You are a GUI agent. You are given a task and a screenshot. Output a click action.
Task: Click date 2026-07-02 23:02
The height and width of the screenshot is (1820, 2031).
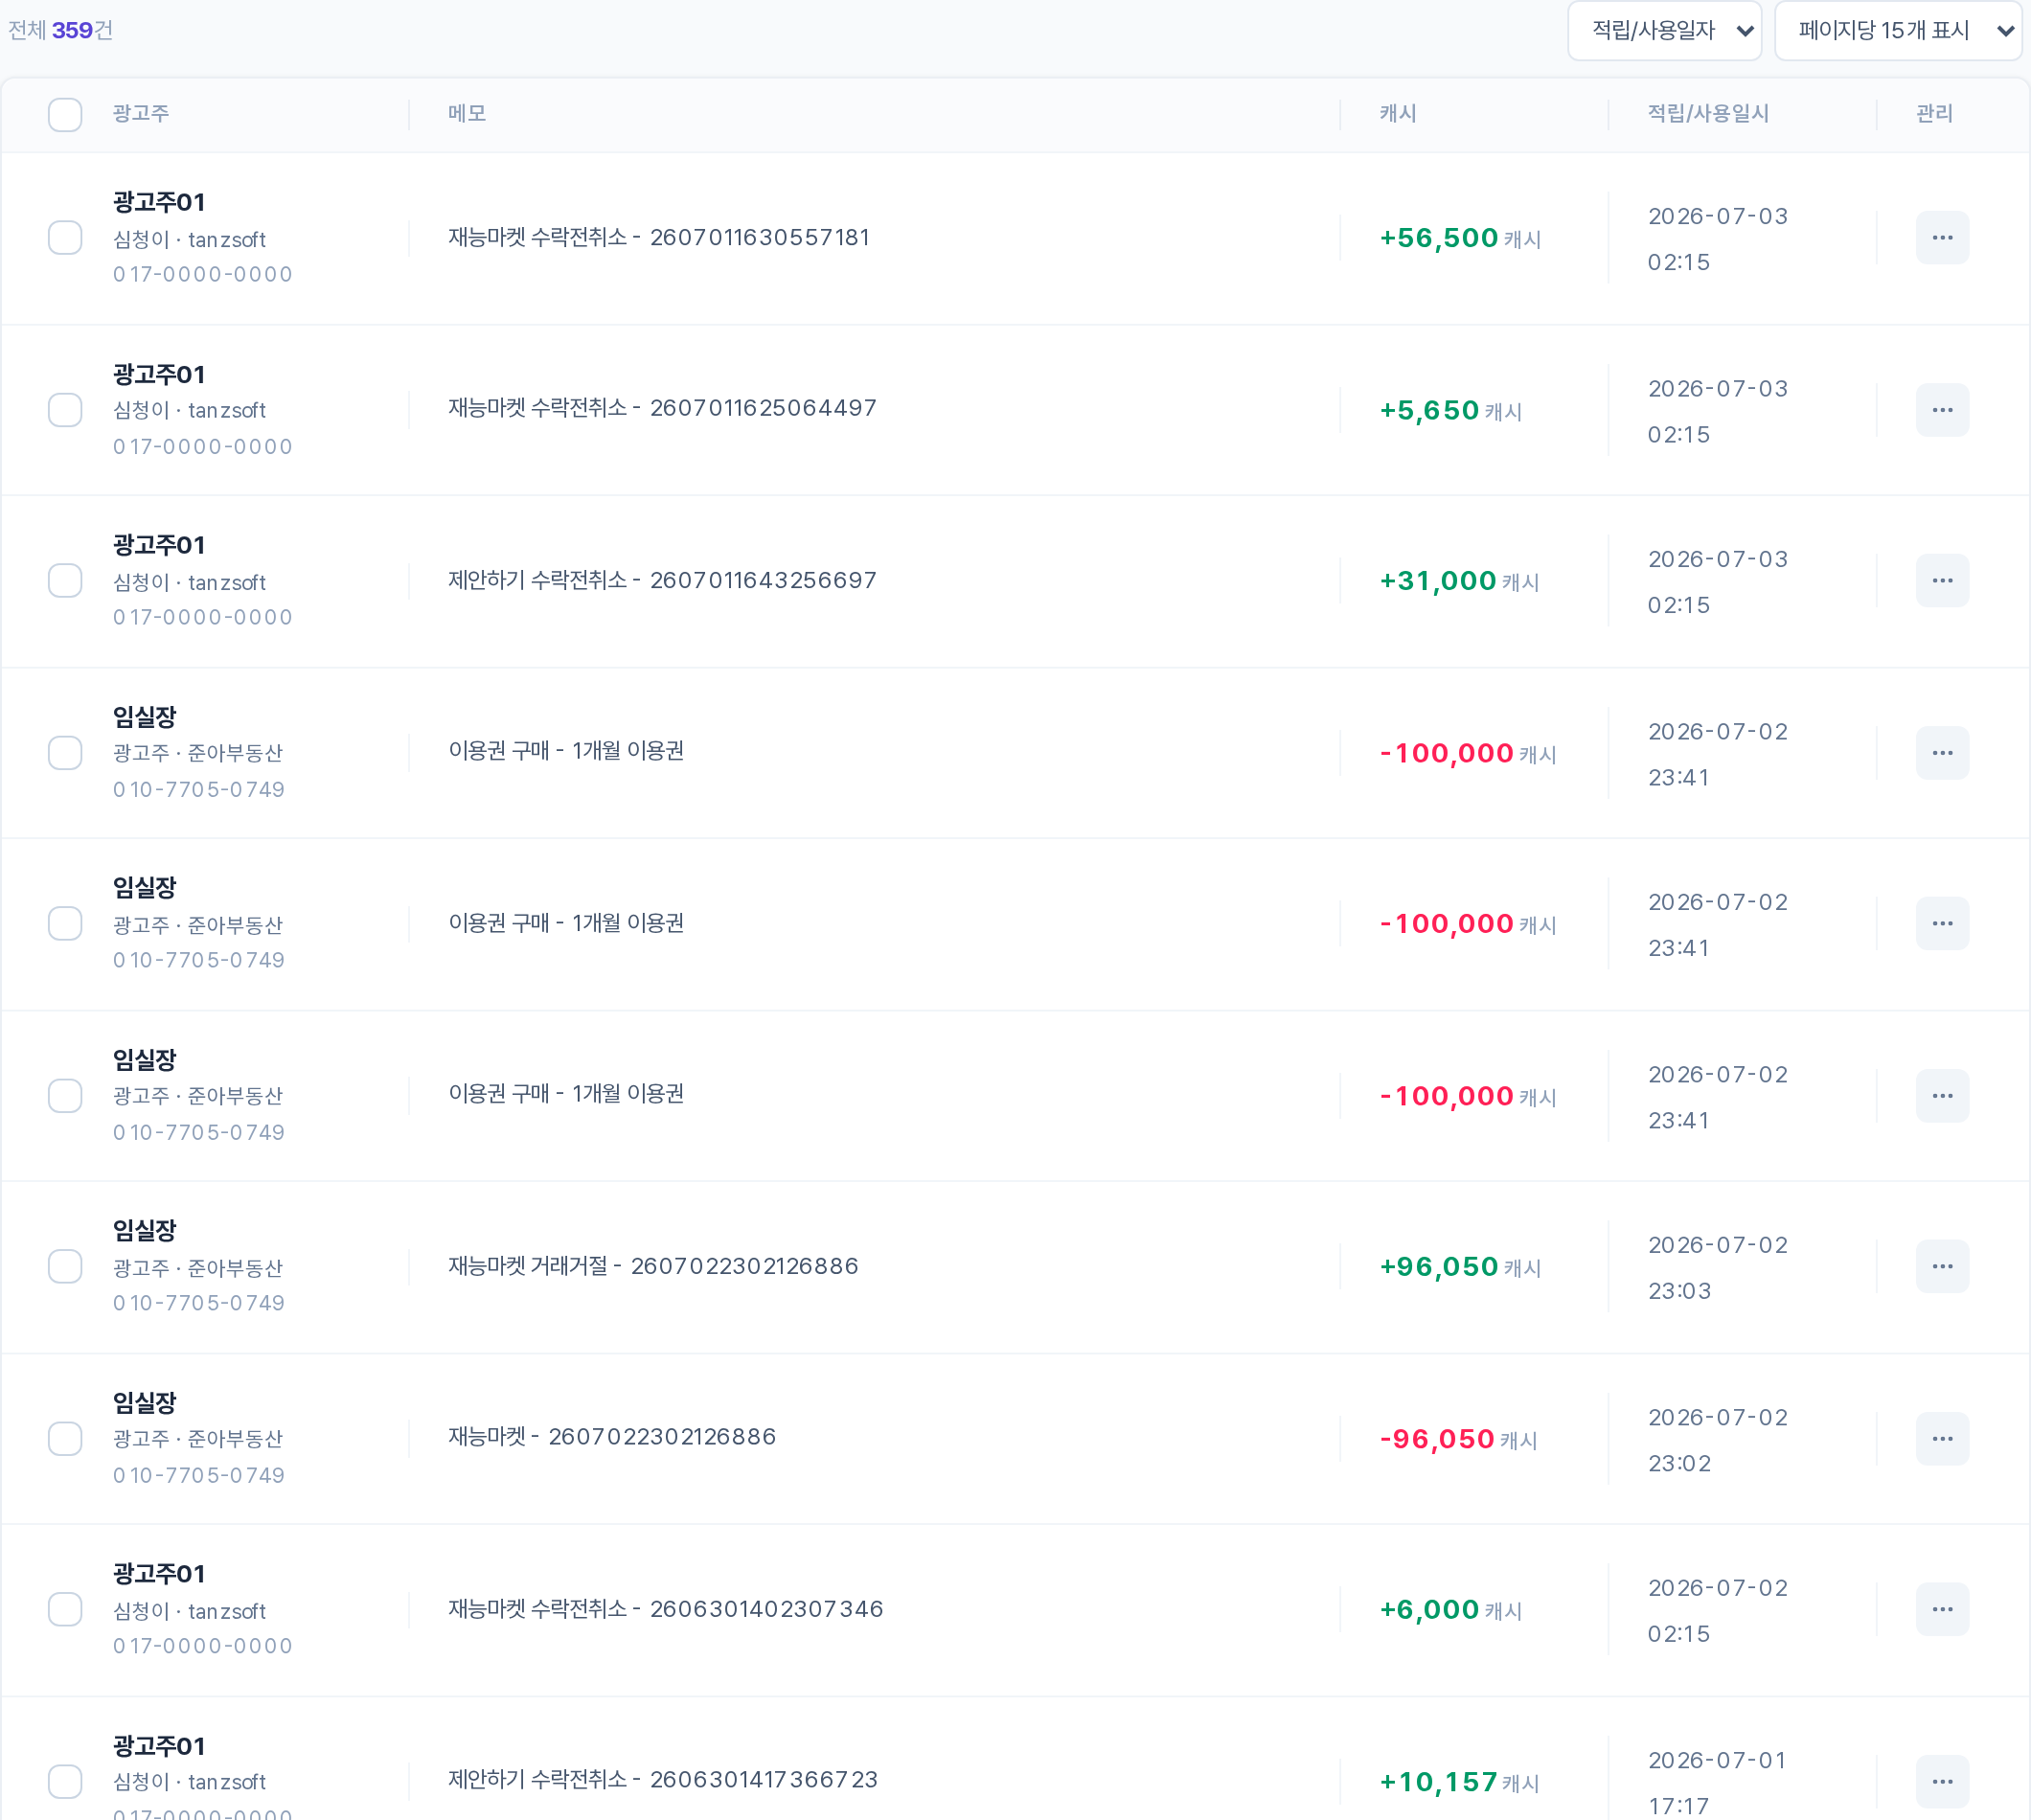(x=1717, y=1440)
